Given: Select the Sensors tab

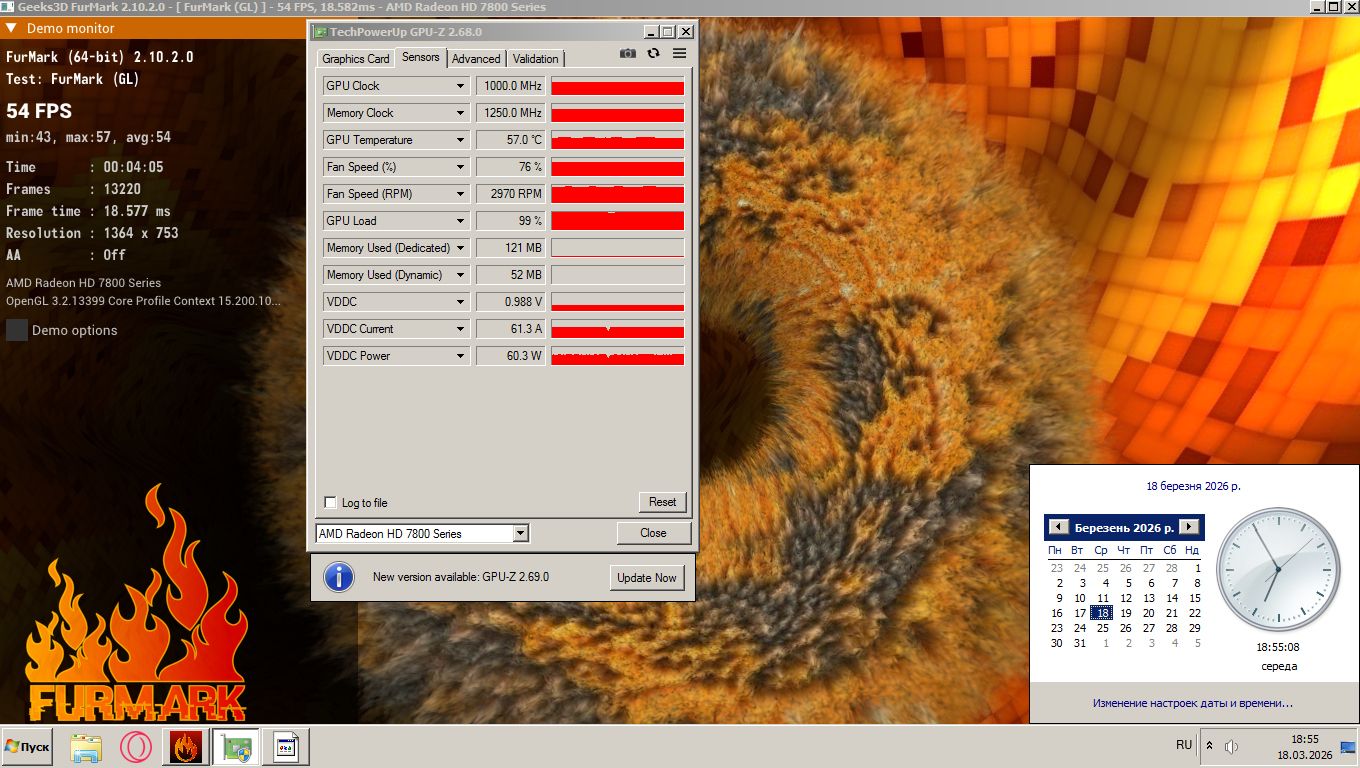Looking at the screenshot, I should 421,57.
